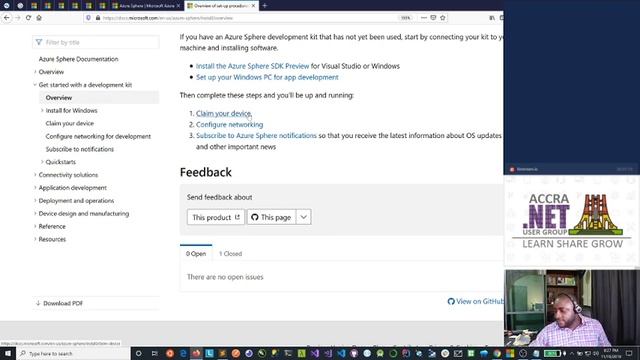
Task: Click the padlock site security icon
Action: point(98,18)
